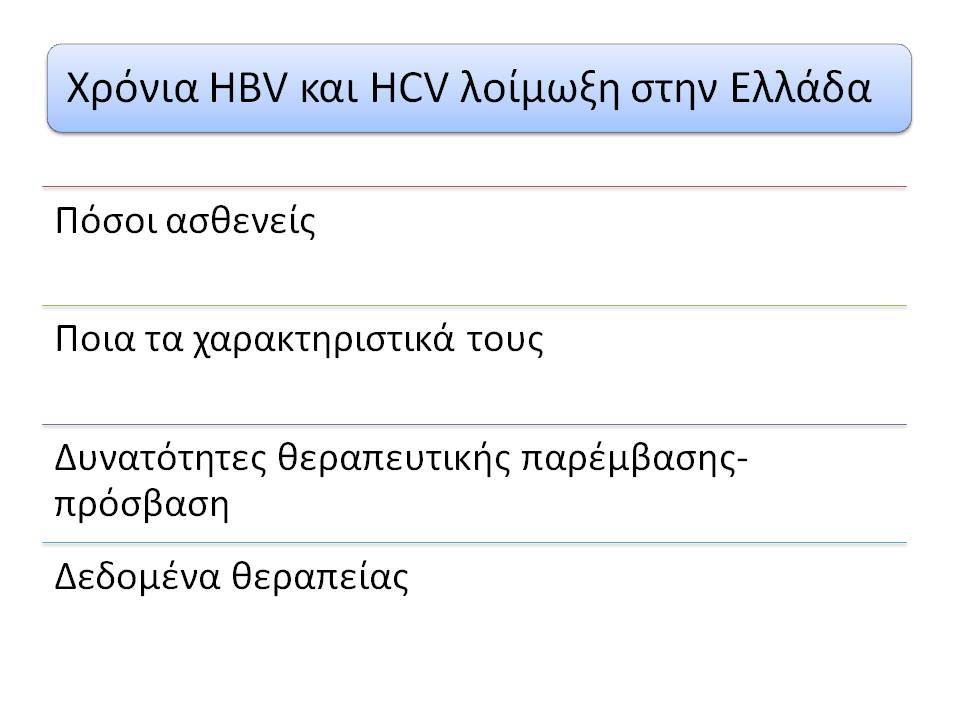Click the green separator line above "Ποια τα χαρακτηριστικά"
The height and width of the screenshot is (720, 960).
[474, 306]
